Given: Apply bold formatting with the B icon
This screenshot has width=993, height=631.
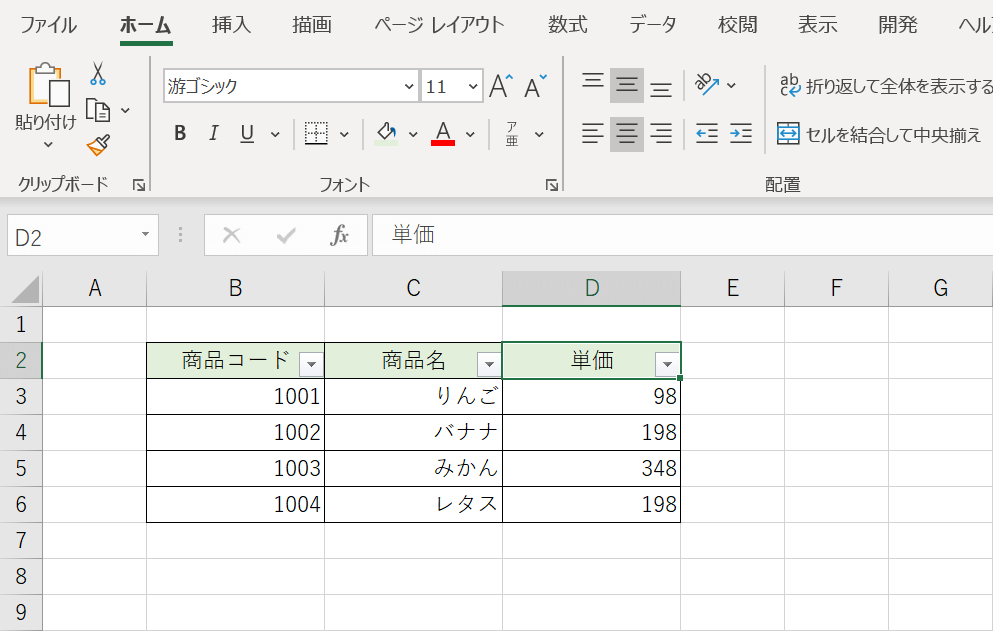Looking at the screenshot, I should [x=180, y=132].
